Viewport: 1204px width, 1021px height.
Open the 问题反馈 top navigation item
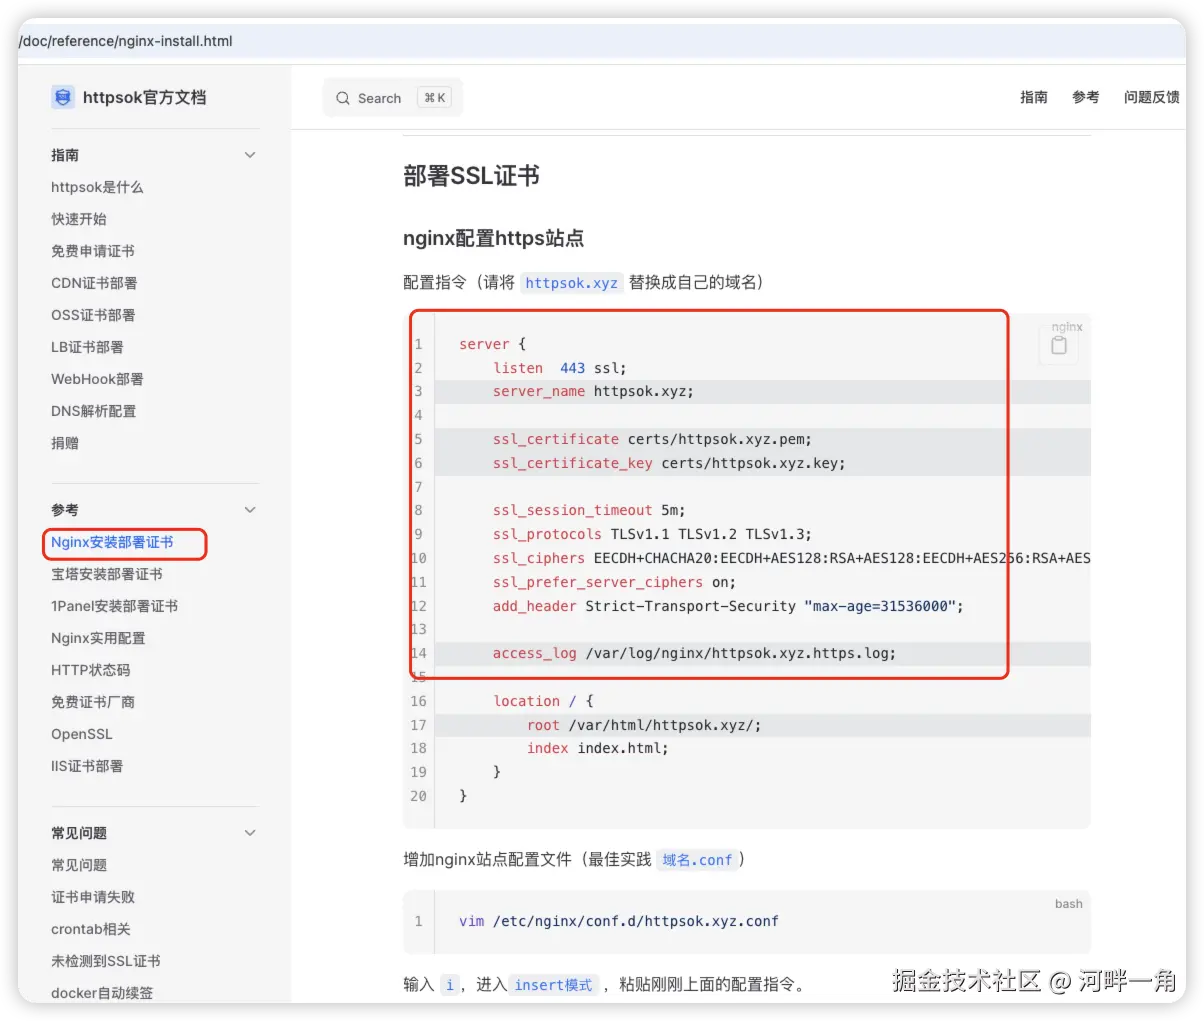click(x=1151, y=97)
